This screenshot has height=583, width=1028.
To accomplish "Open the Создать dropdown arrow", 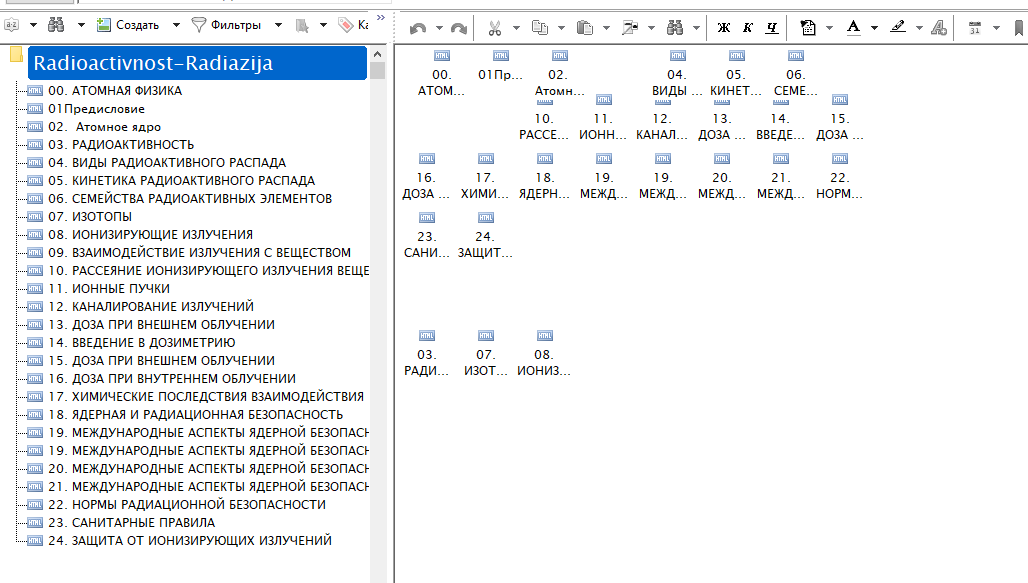I will [176, 25].
